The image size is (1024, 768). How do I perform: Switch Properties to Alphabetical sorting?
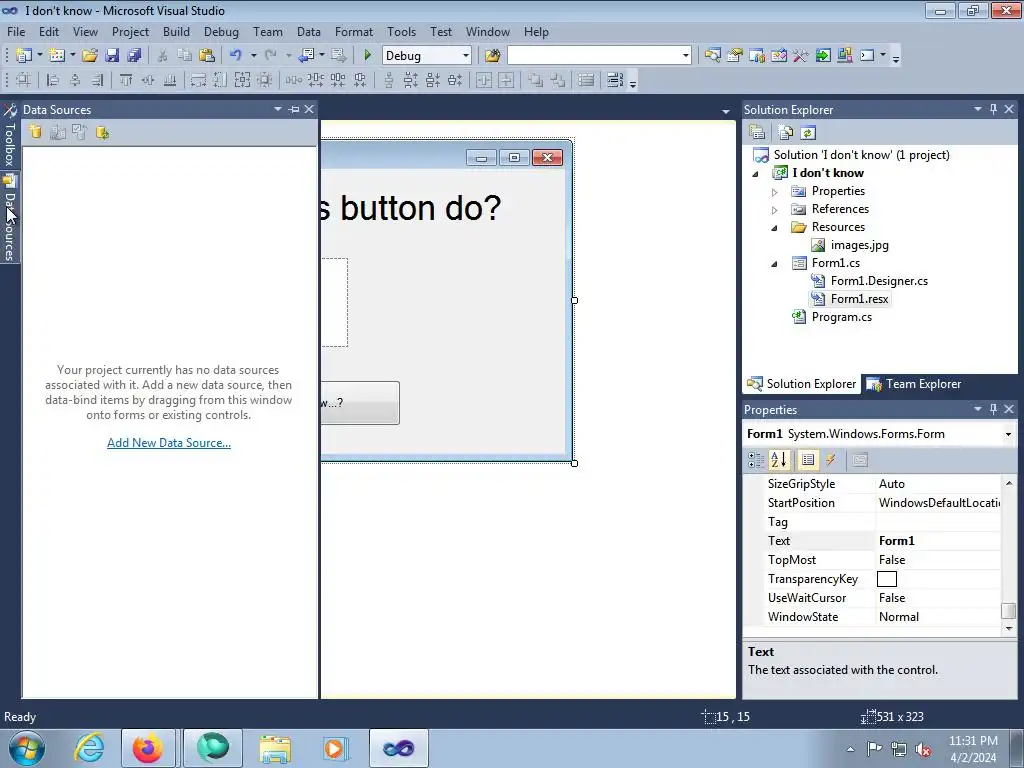point(778,460)
